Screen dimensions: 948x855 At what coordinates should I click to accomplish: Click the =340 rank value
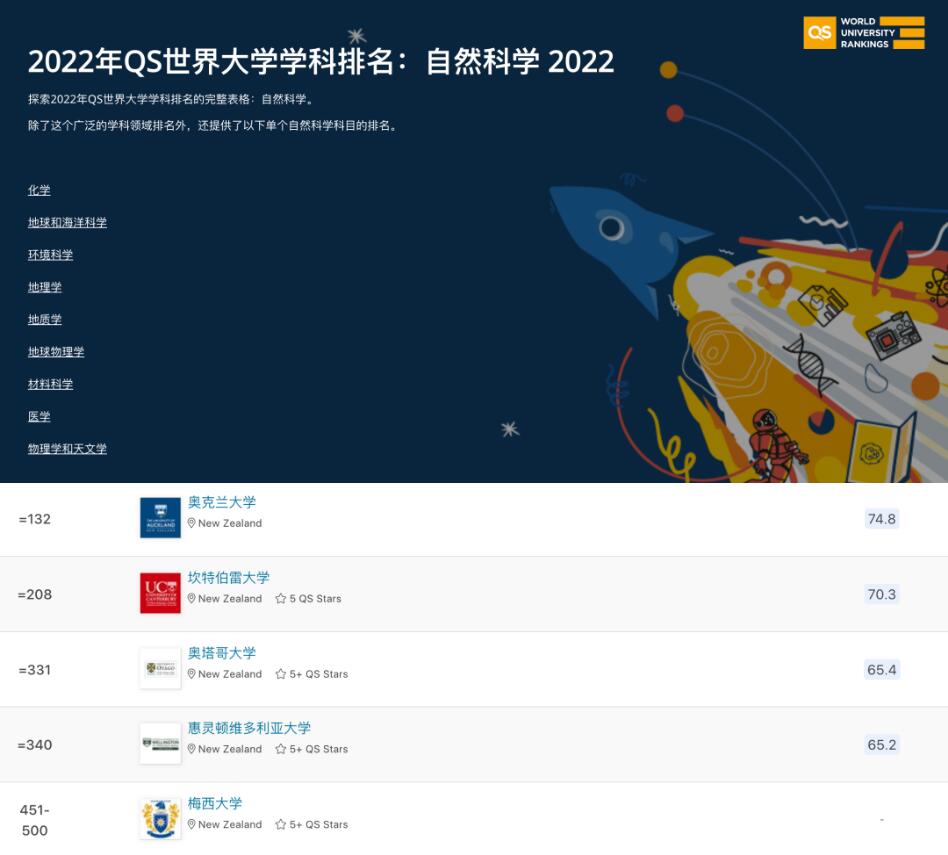click(x=34, y=745)
